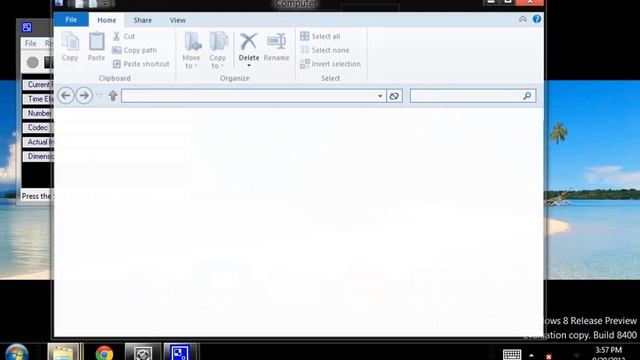Viewport: 640px width, 360px height.
Task: Click Invert selection in Select group
Action: coord(331,64)
